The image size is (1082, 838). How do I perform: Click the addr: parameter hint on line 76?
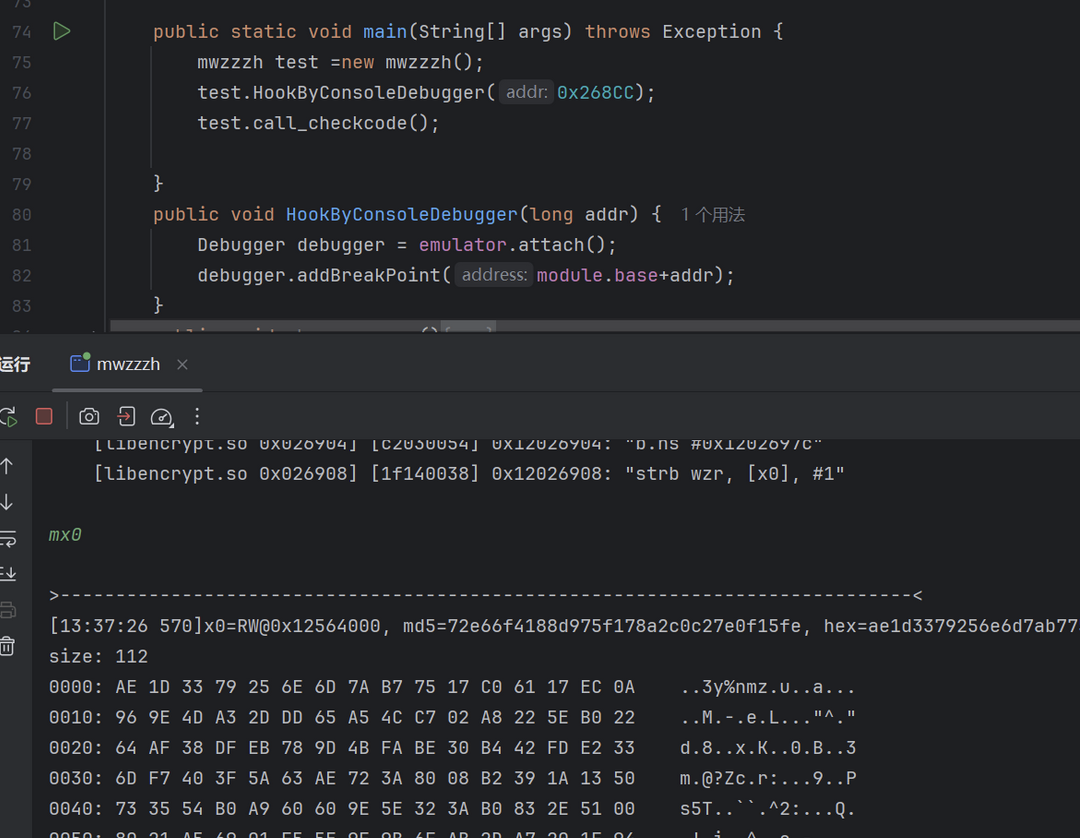(x=527, y=92)
